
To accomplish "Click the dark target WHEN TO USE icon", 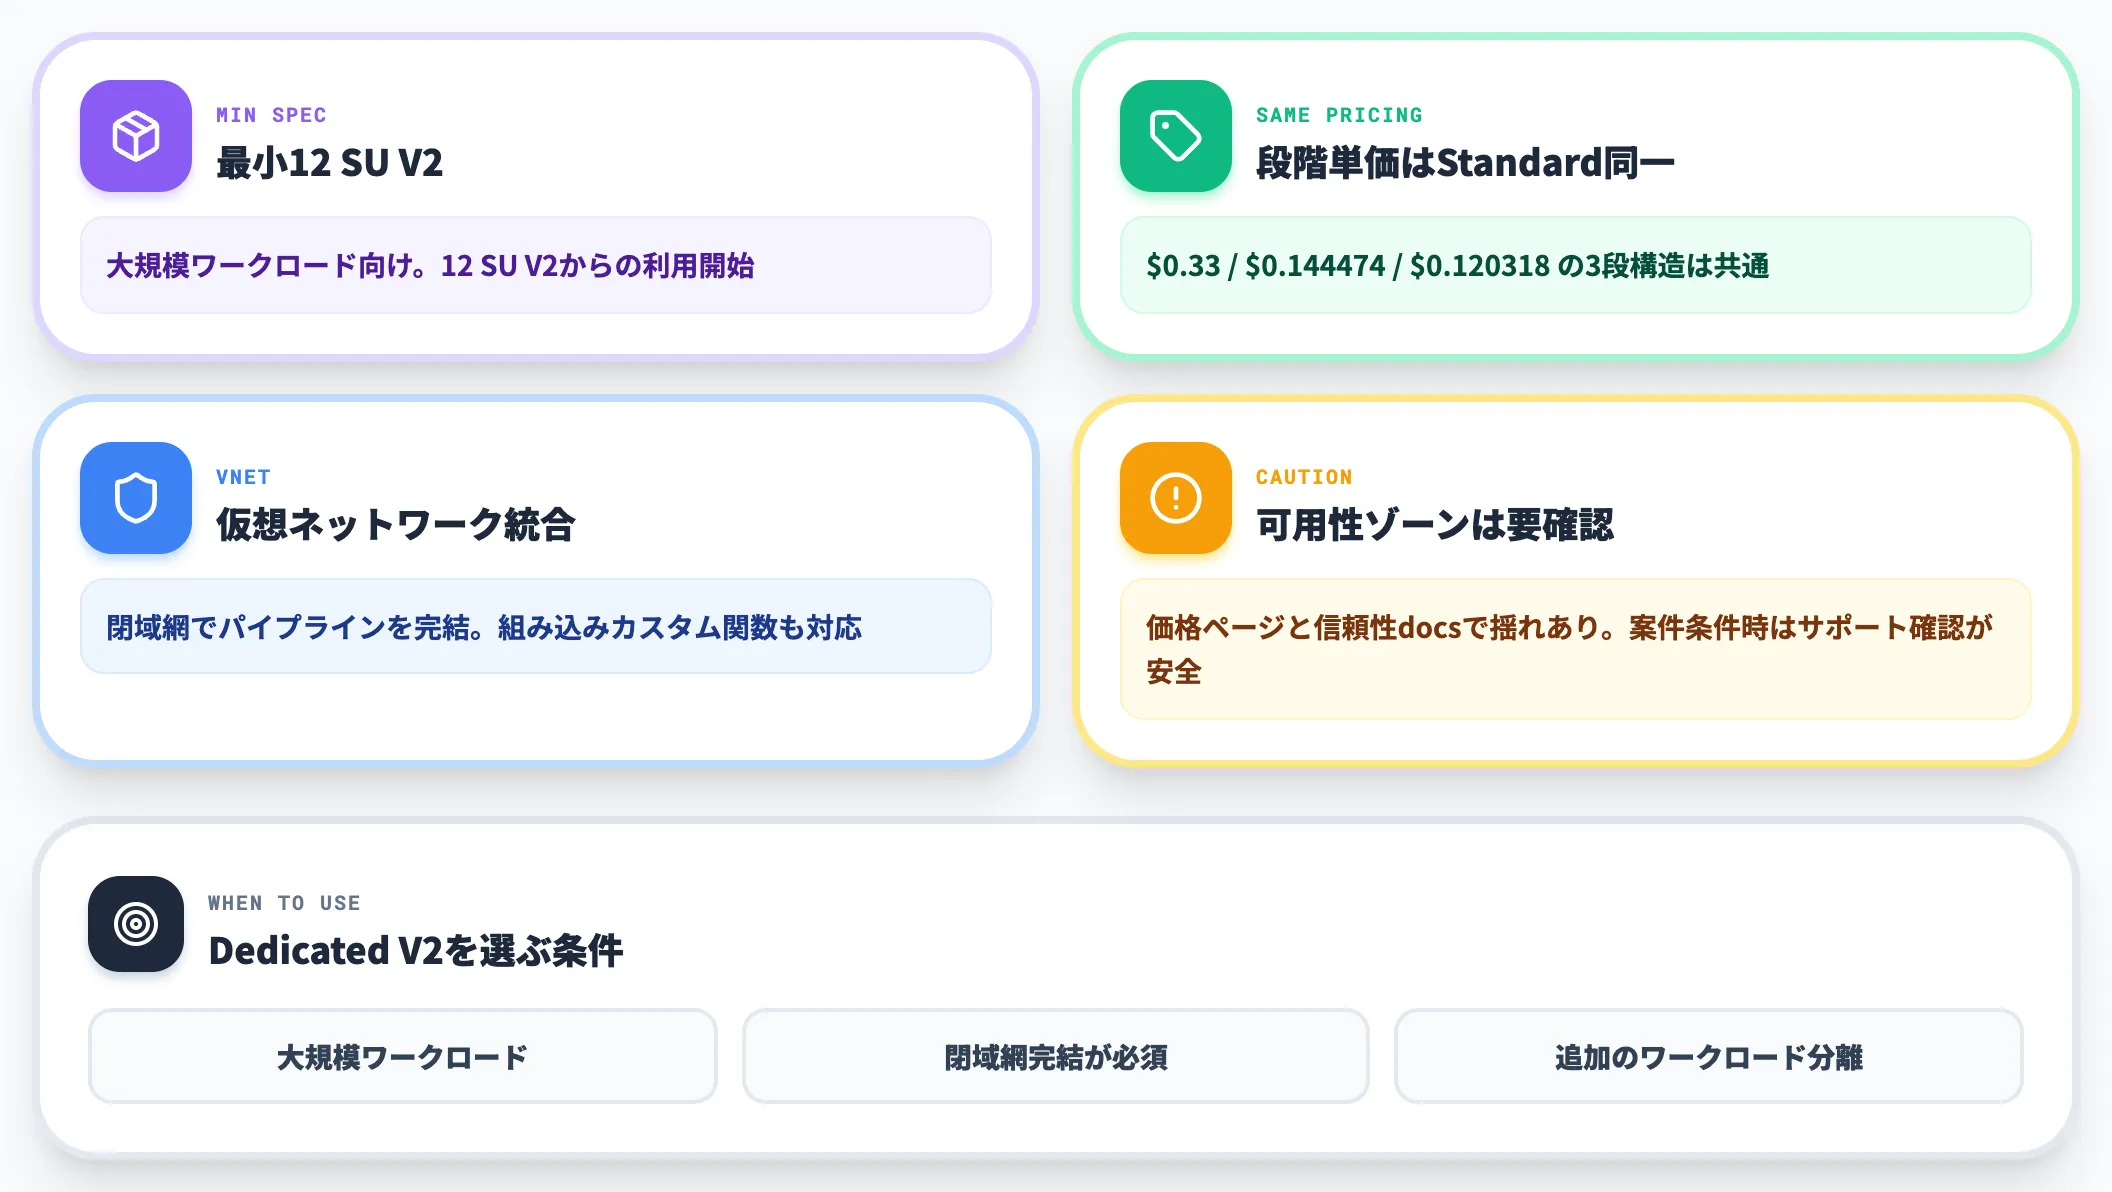I will pos(136,924).
